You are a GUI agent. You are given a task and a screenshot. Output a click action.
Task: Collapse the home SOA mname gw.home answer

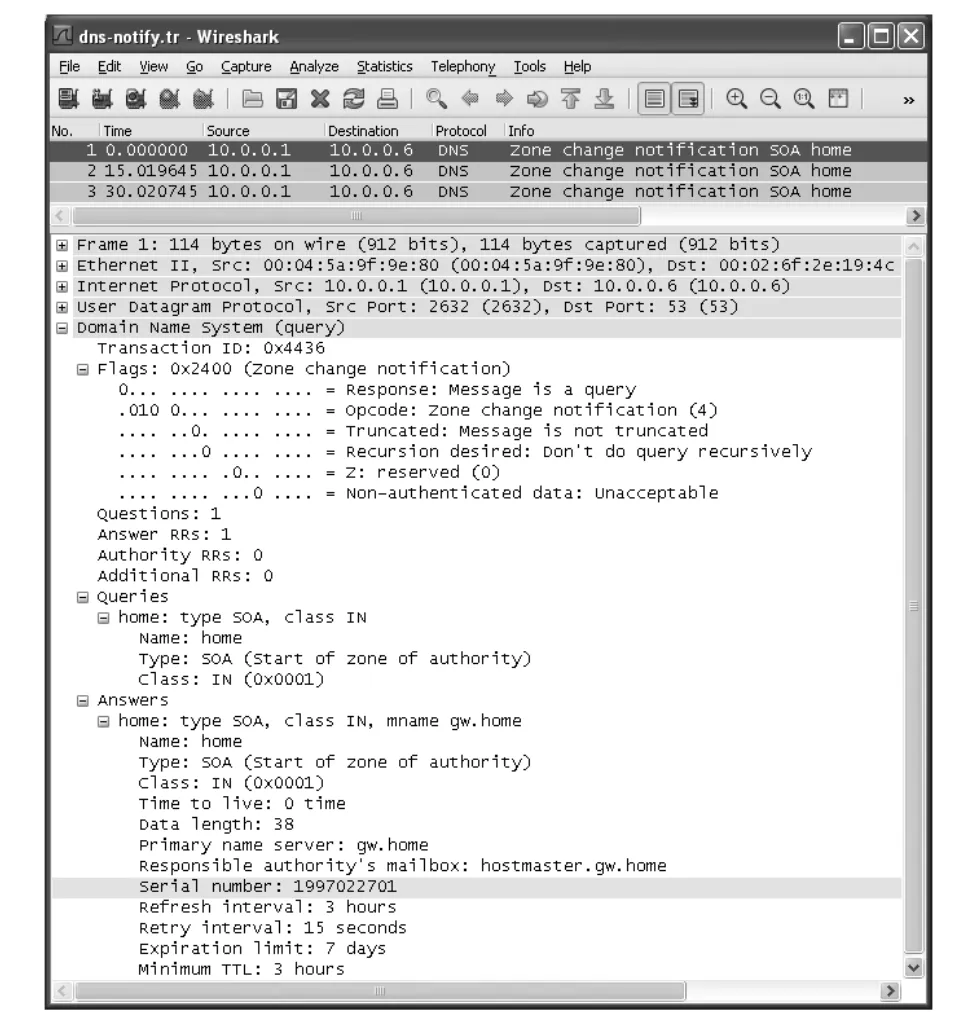(x=103, y=722)
